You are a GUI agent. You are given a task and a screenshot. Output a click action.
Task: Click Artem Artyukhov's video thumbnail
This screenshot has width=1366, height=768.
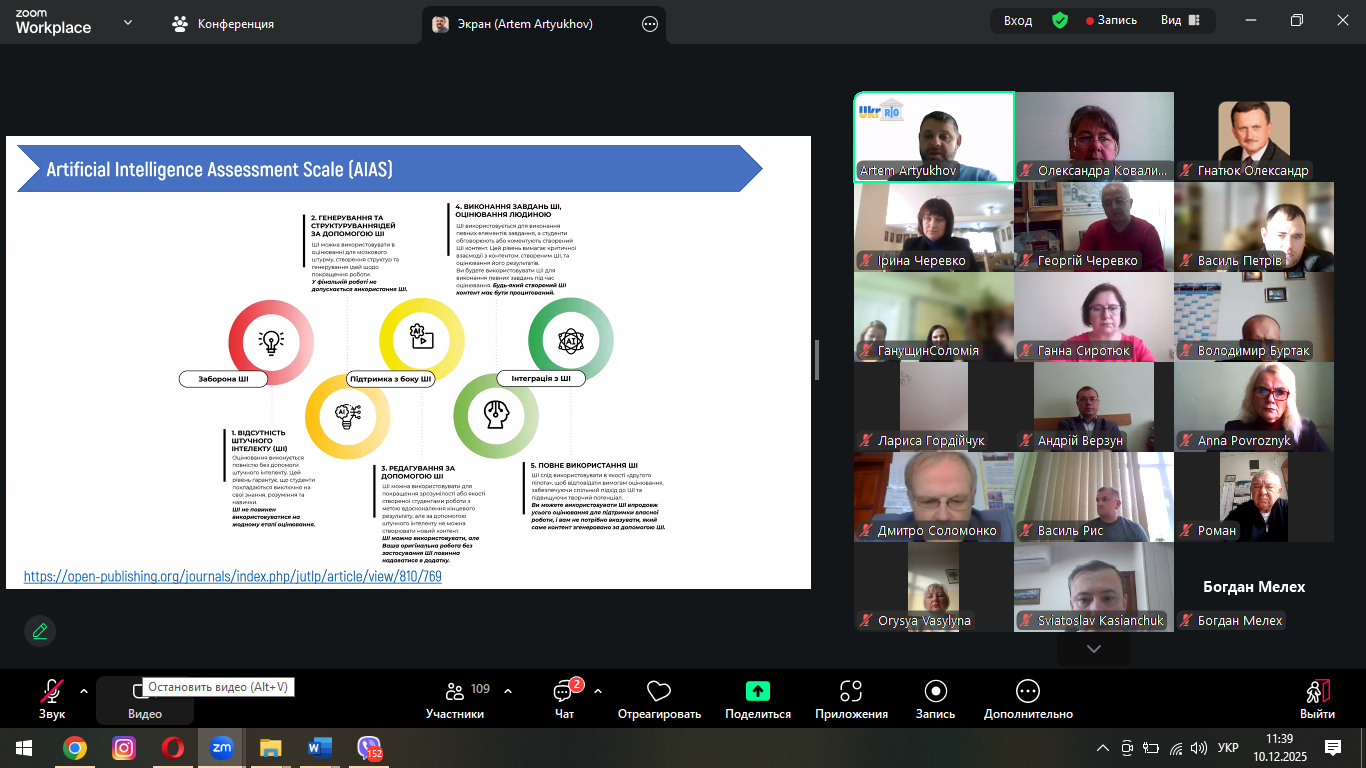pyautogui.click(x=933, y=137)
